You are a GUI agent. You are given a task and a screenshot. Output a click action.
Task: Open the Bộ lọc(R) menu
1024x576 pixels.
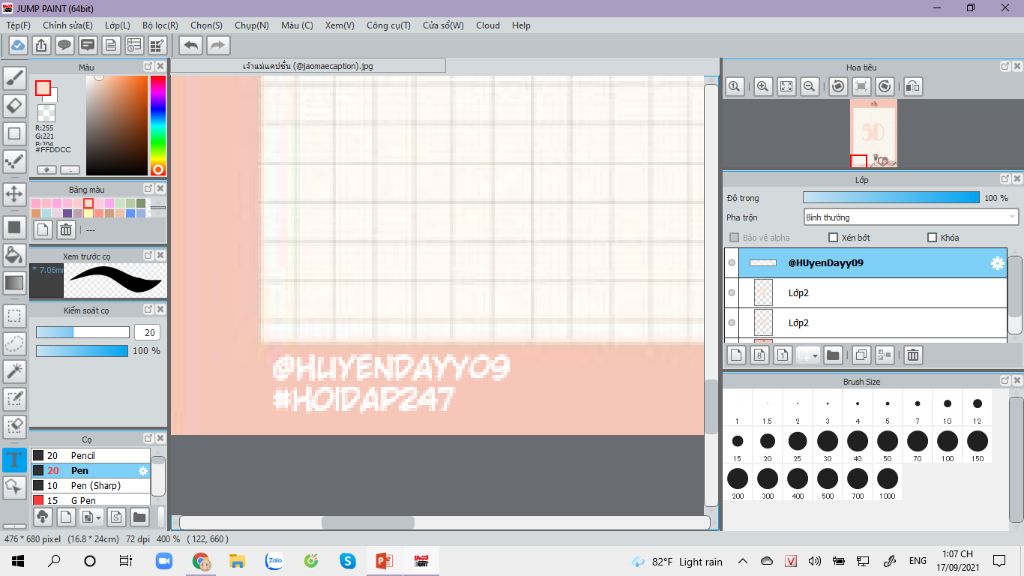coord(160,25)
